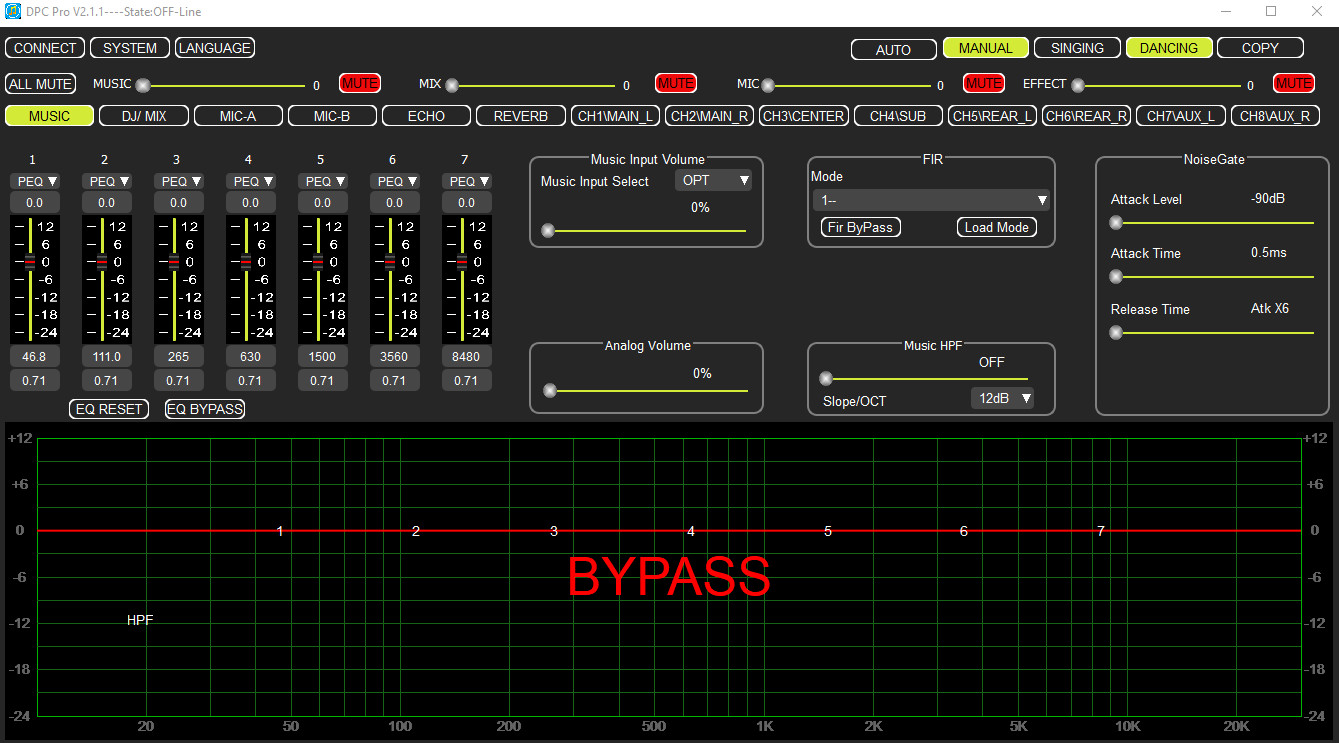Open band 2 PEQ filter type dropdown

click(x=106, y=181)
